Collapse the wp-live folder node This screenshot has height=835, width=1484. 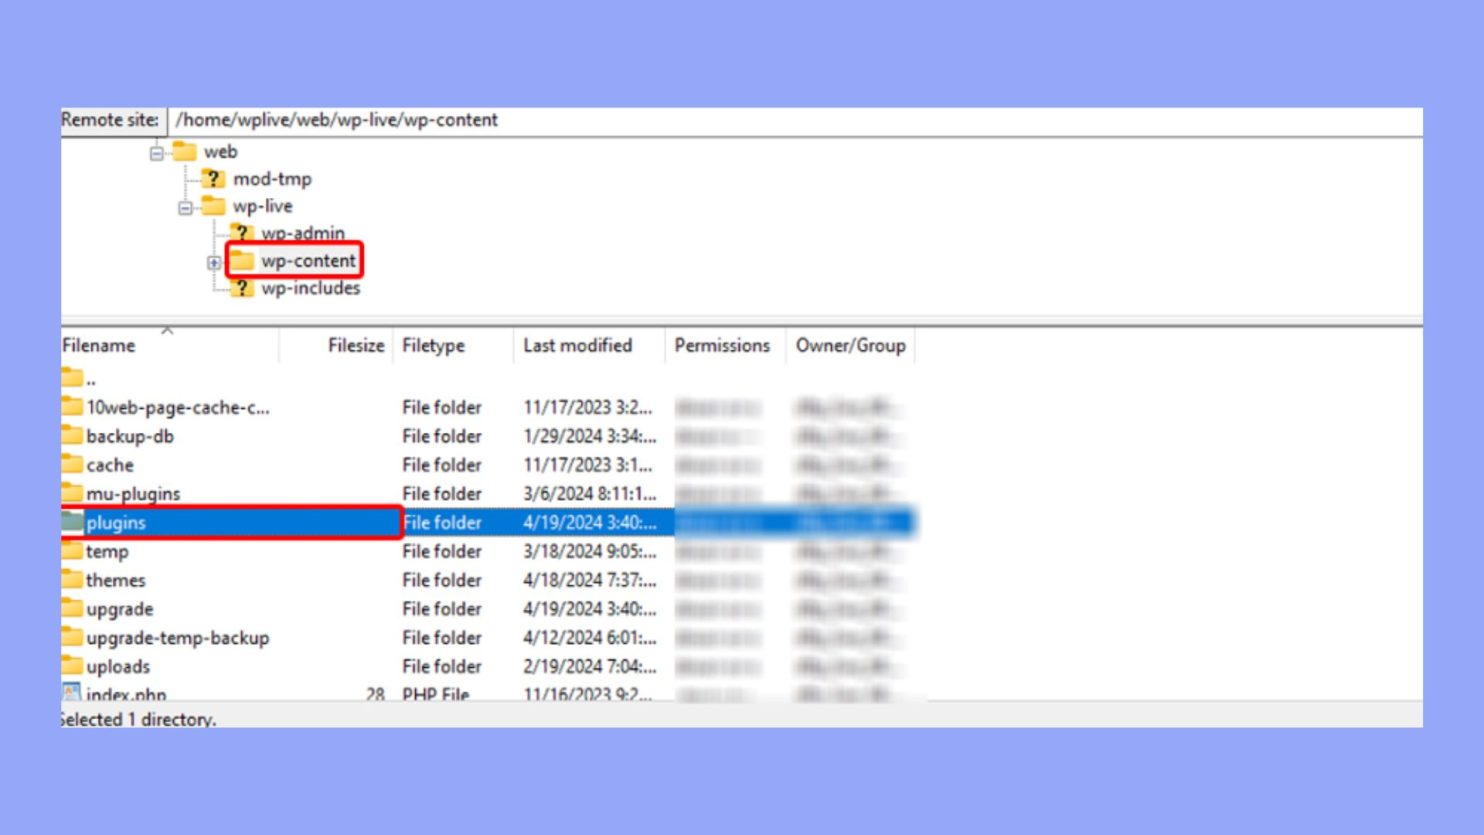coord(184,206)
